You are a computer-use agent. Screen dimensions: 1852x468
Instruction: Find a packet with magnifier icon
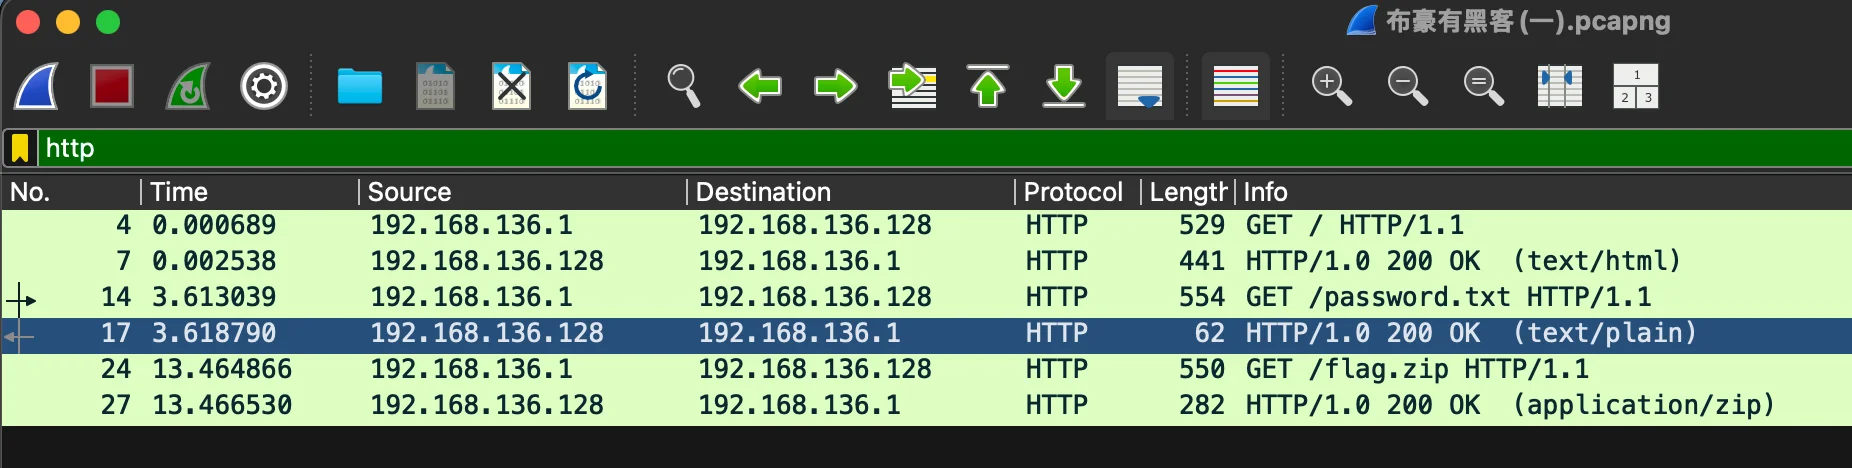(684, 86)
